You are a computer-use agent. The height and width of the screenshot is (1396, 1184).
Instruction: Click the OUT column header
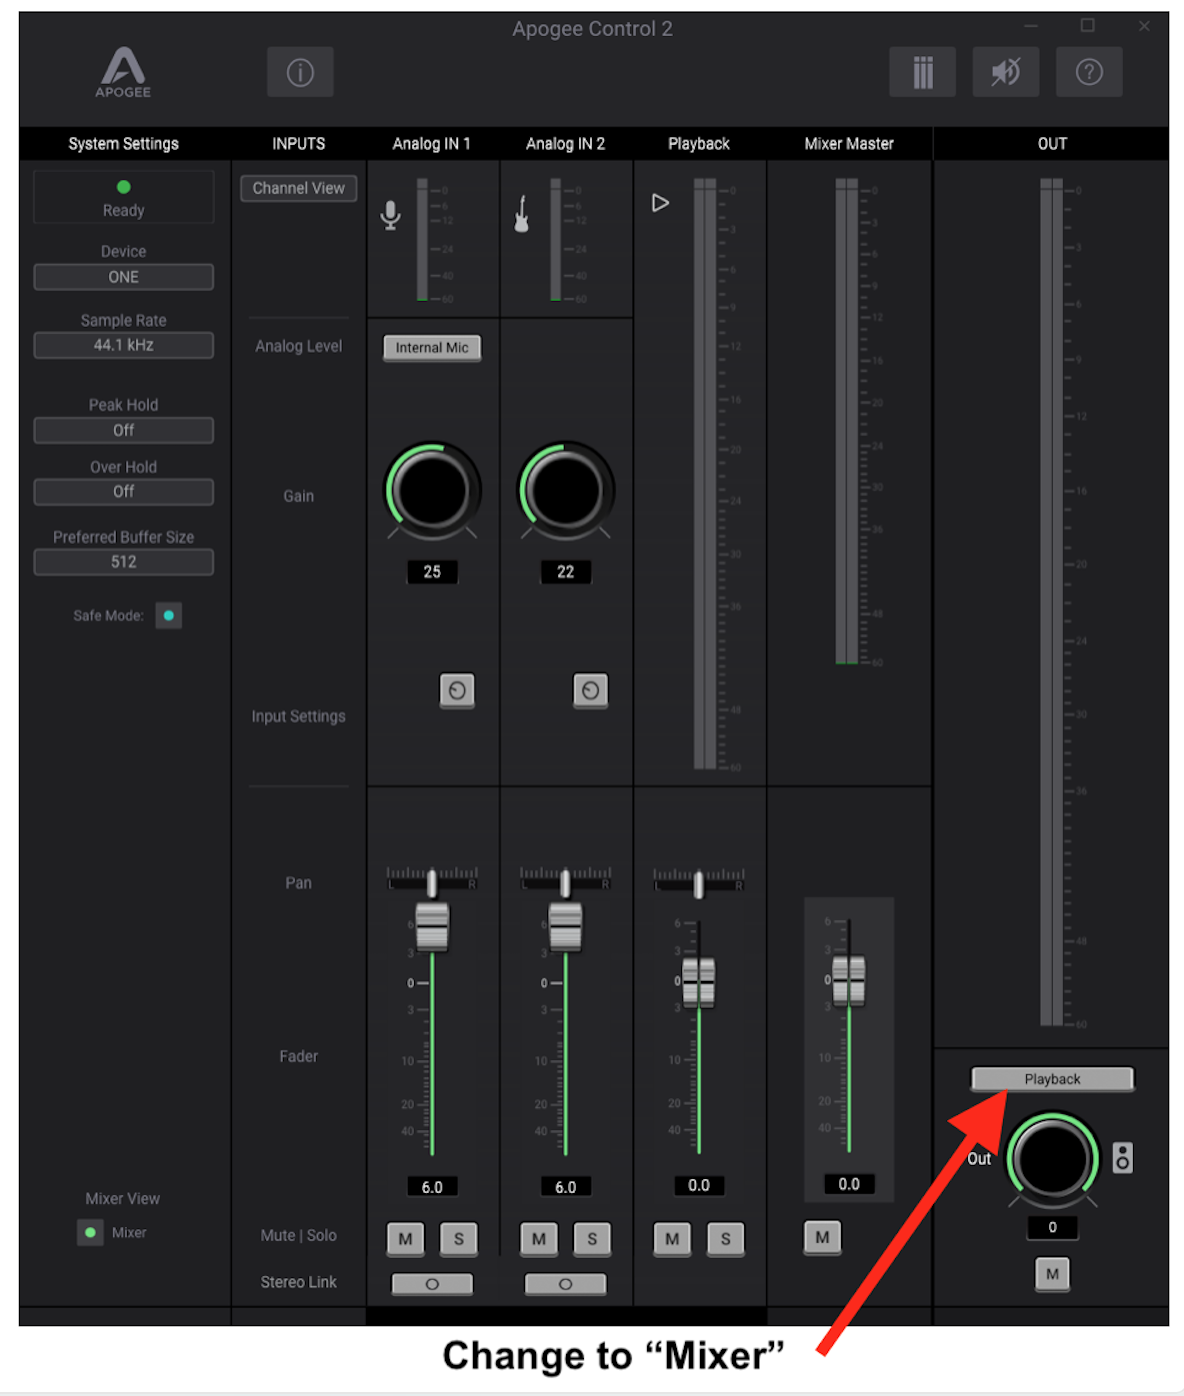[1052, 144]
